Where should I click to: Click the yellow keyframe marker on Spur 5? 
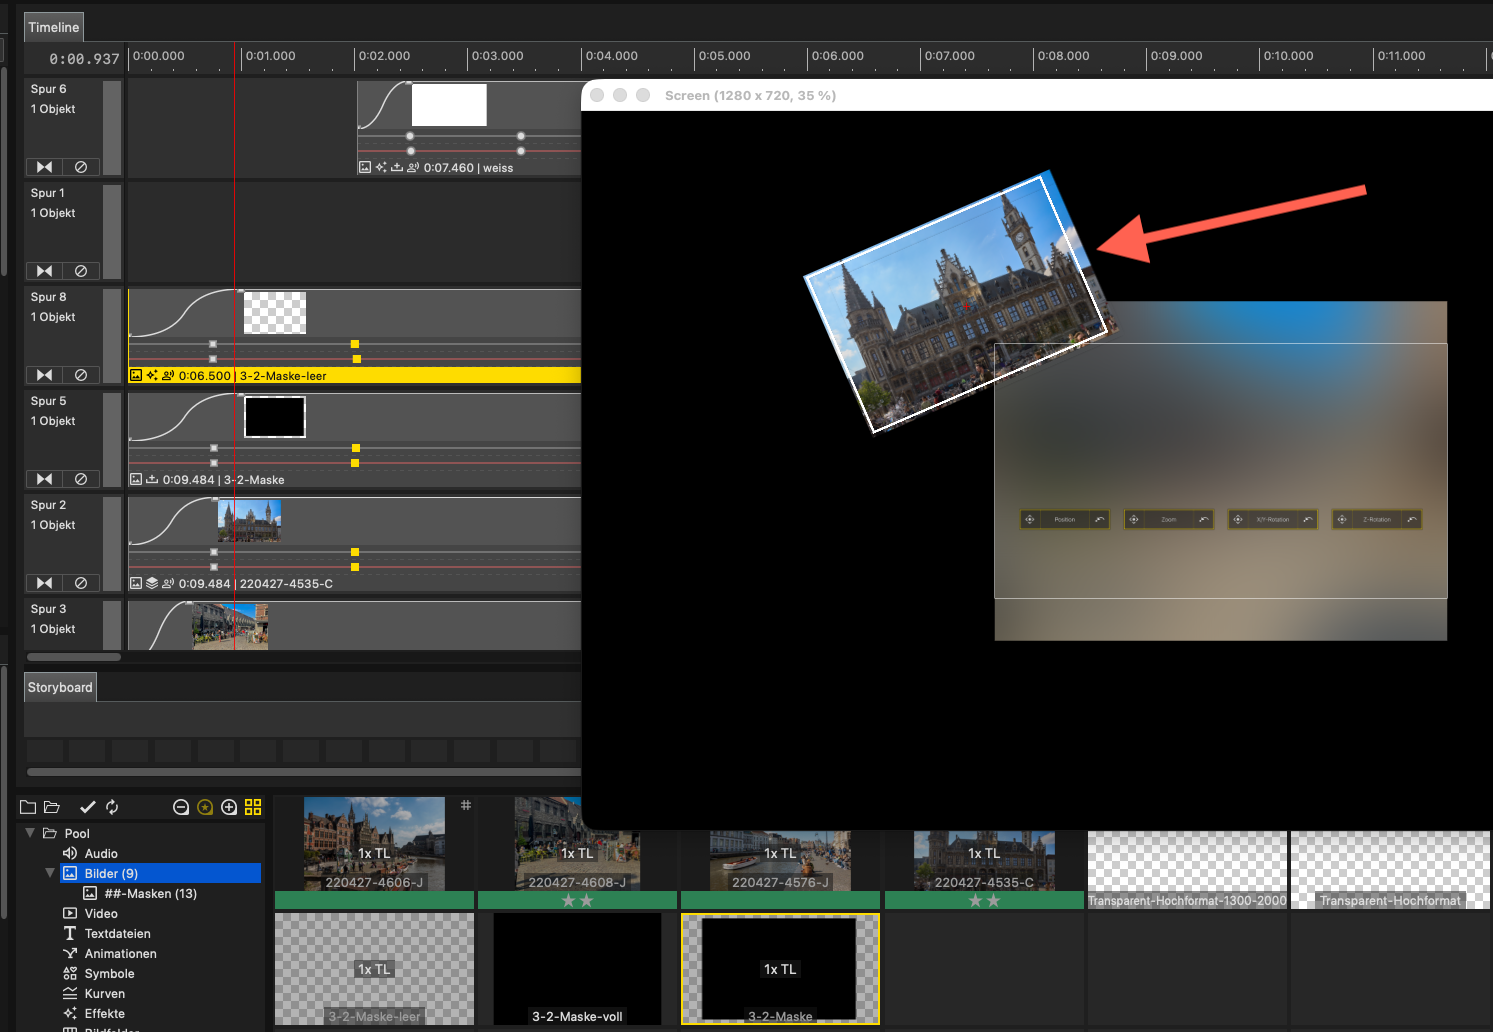355,448
